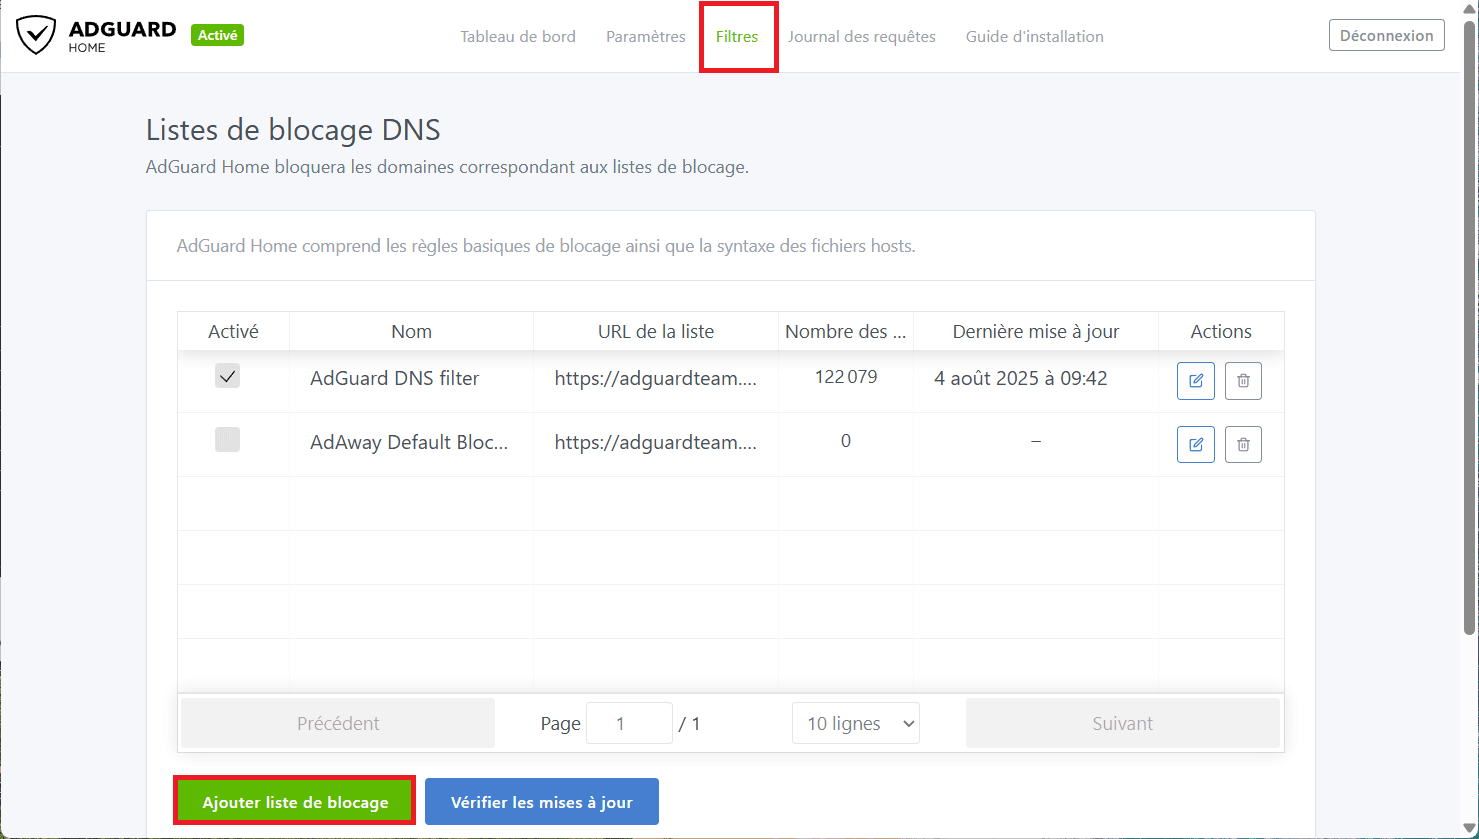Click Ajouter liste de blocage
1479x839 pixels.
click(x=295, y=801)
